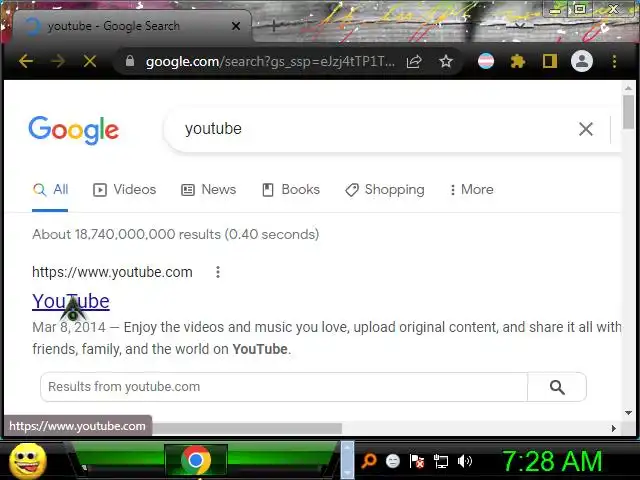The image size is (640, 480).
Task: Open result options next to youtube.com URL
Action: [218, 272]
